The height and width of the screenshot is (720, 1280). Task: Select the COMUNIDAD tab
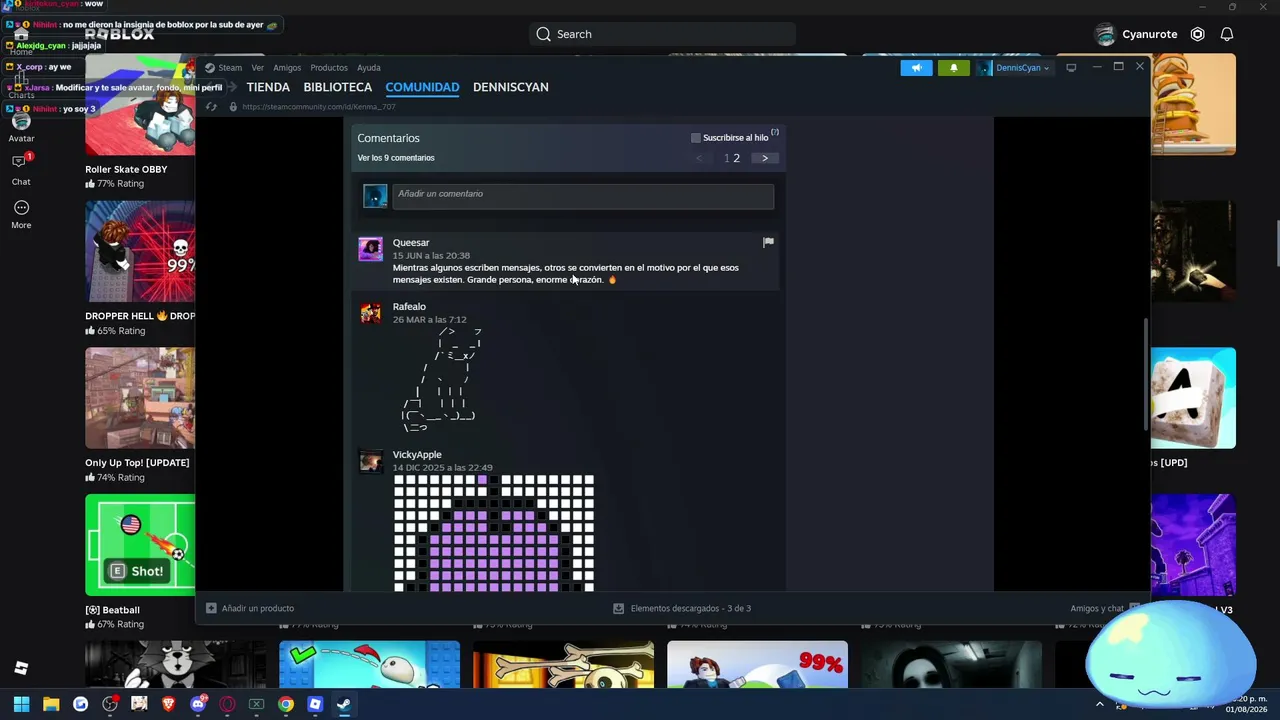click(x=422, y=87)
